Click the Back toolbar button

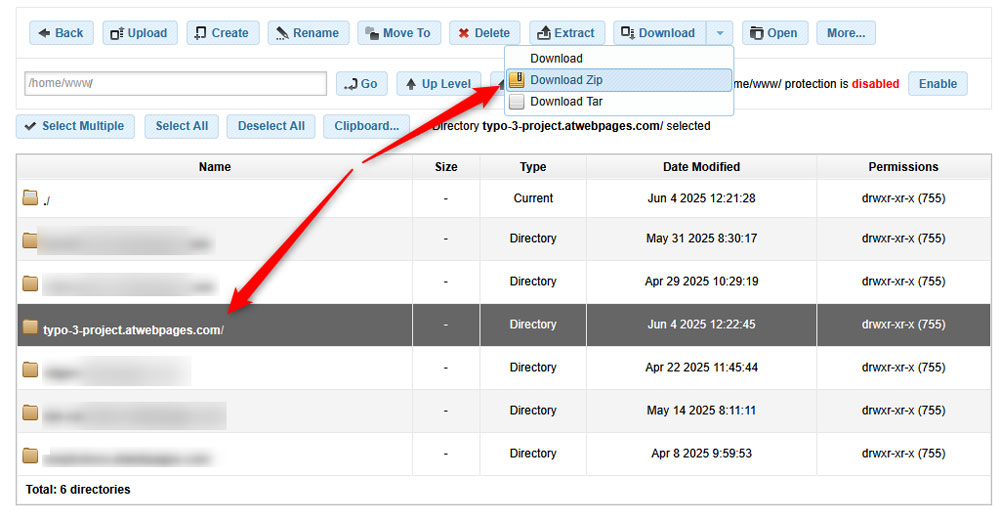point(62,33)
